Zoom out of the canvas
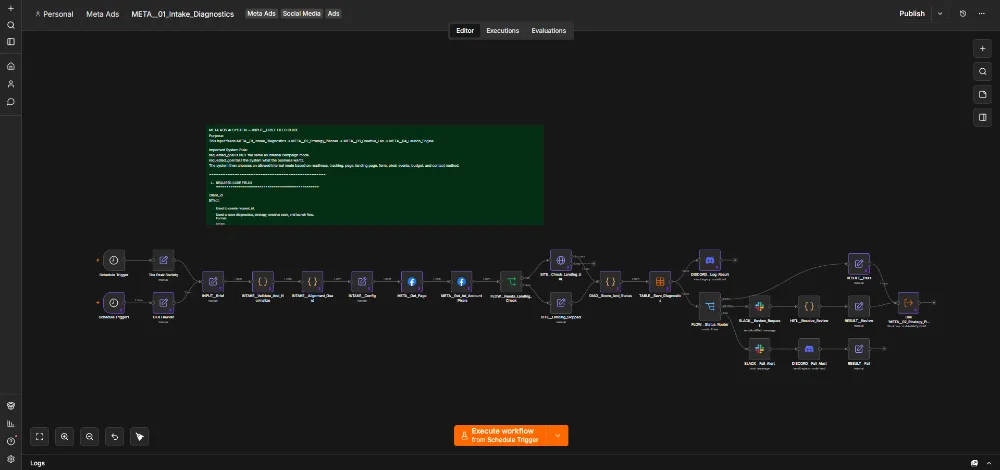This screenshot has height=470, width=1000. (x=90, y=436)
